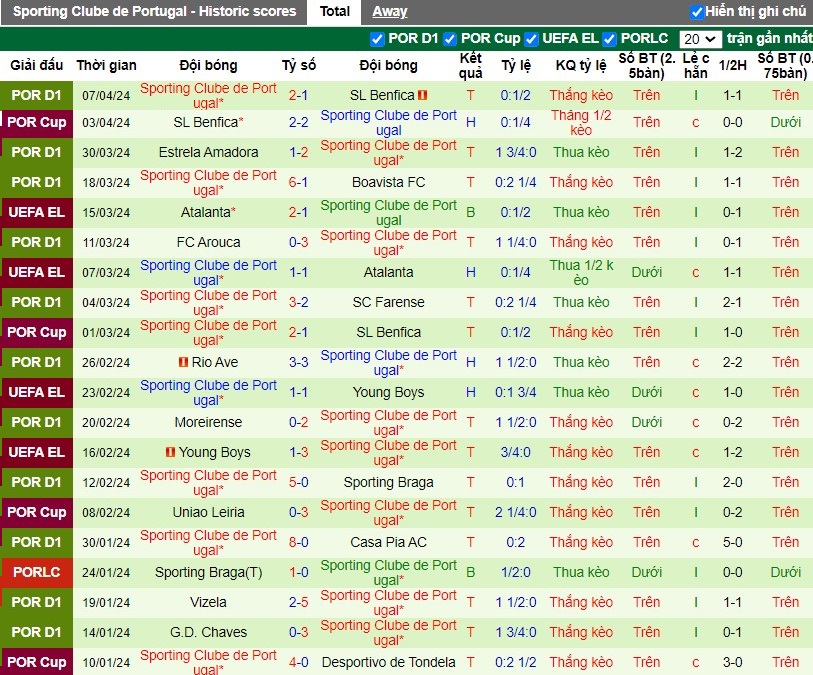Open Vizela team link
The image size is (813, 675).
pos(208,602)
